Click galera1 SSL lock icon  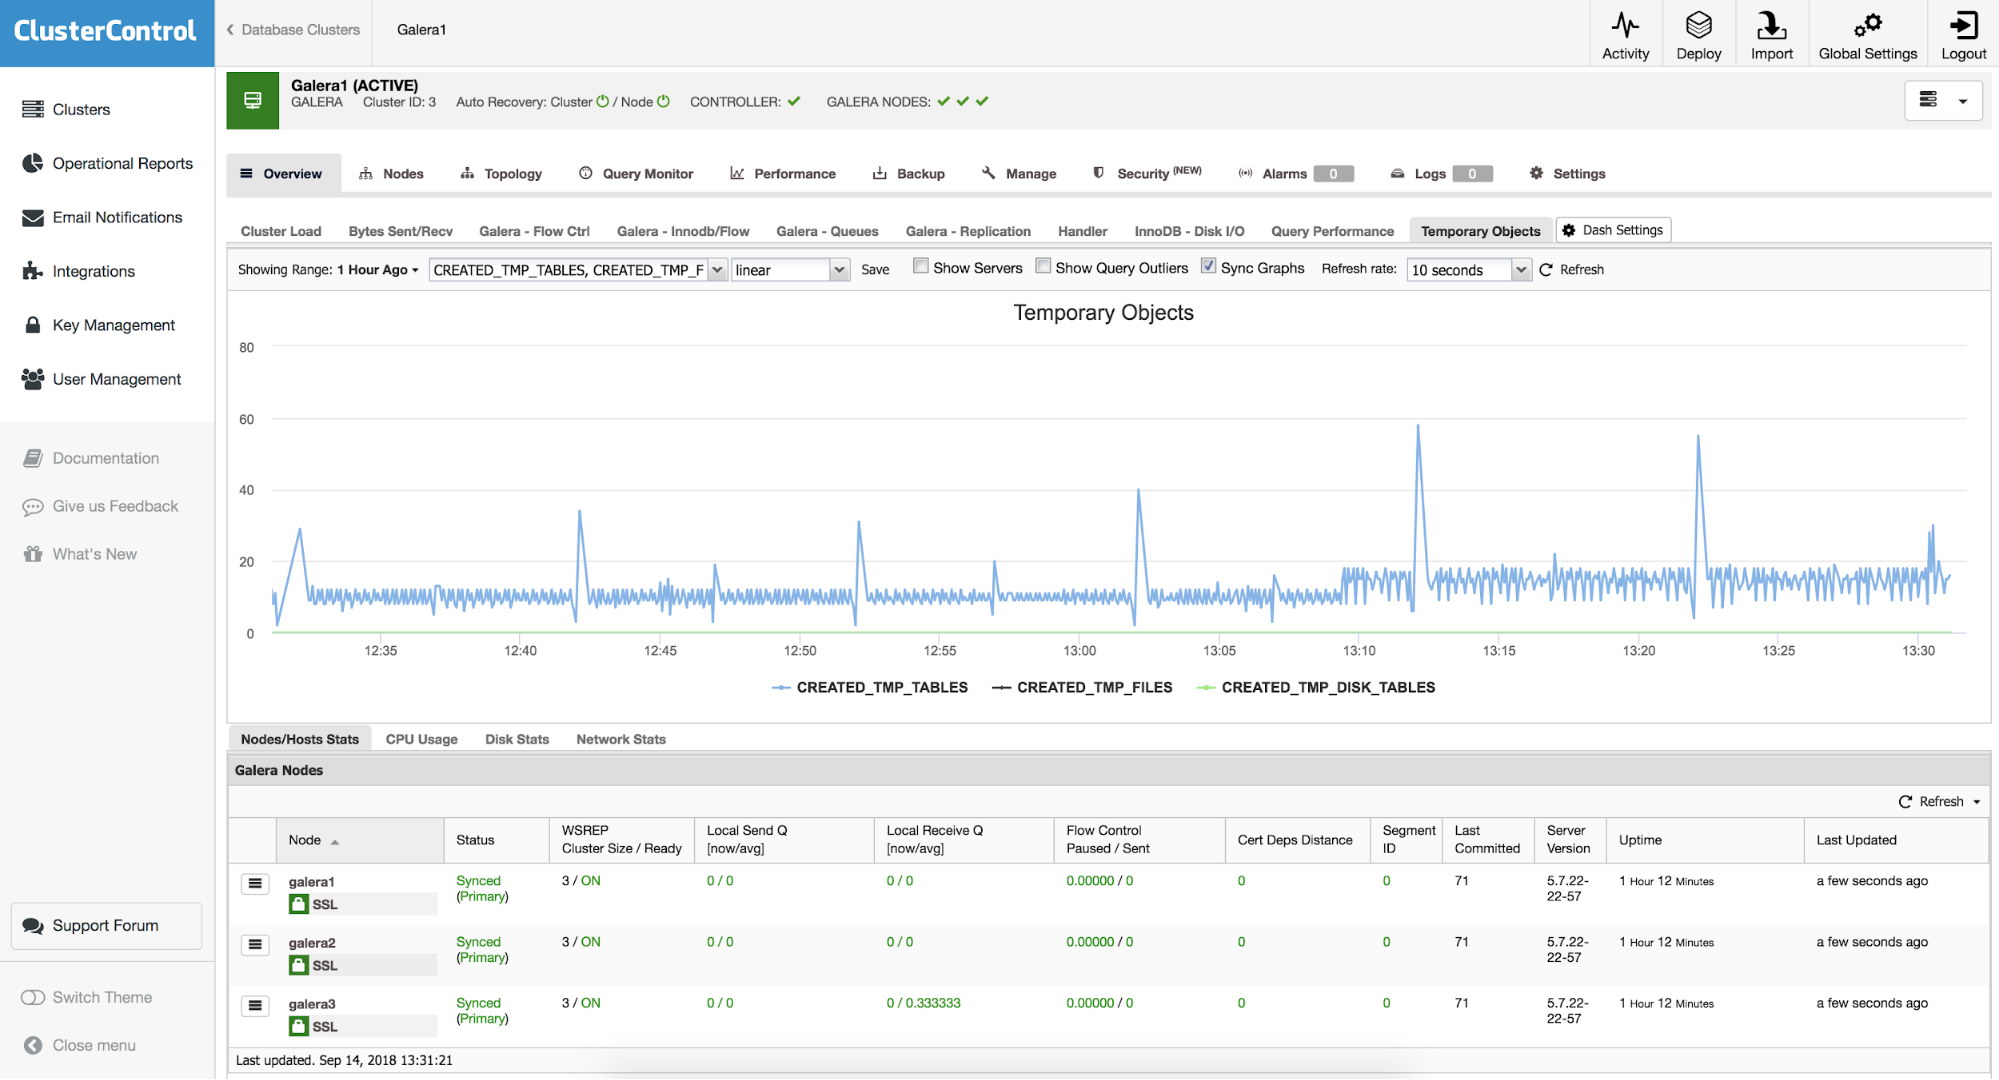coord(298,904)
